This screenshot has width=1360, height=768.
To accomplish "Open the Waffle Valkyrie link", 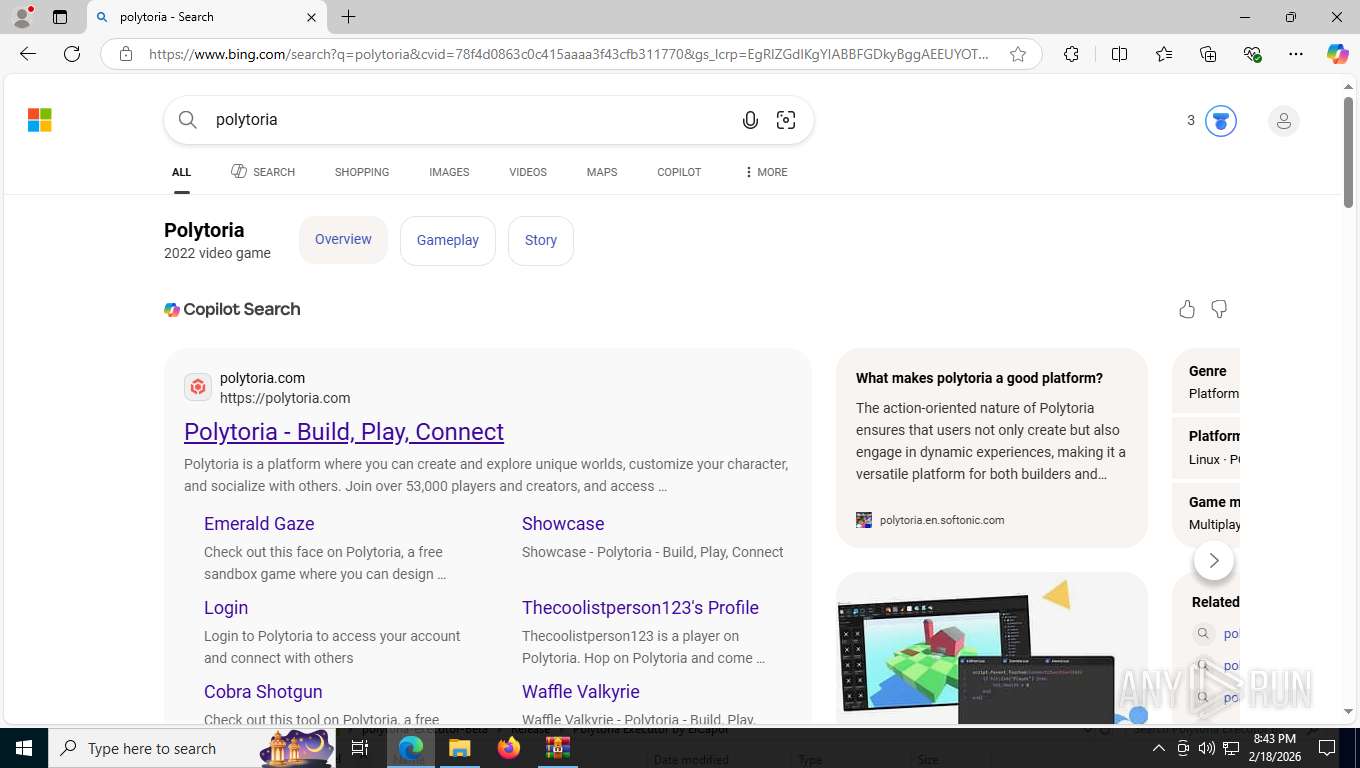I will pos(581,691).
